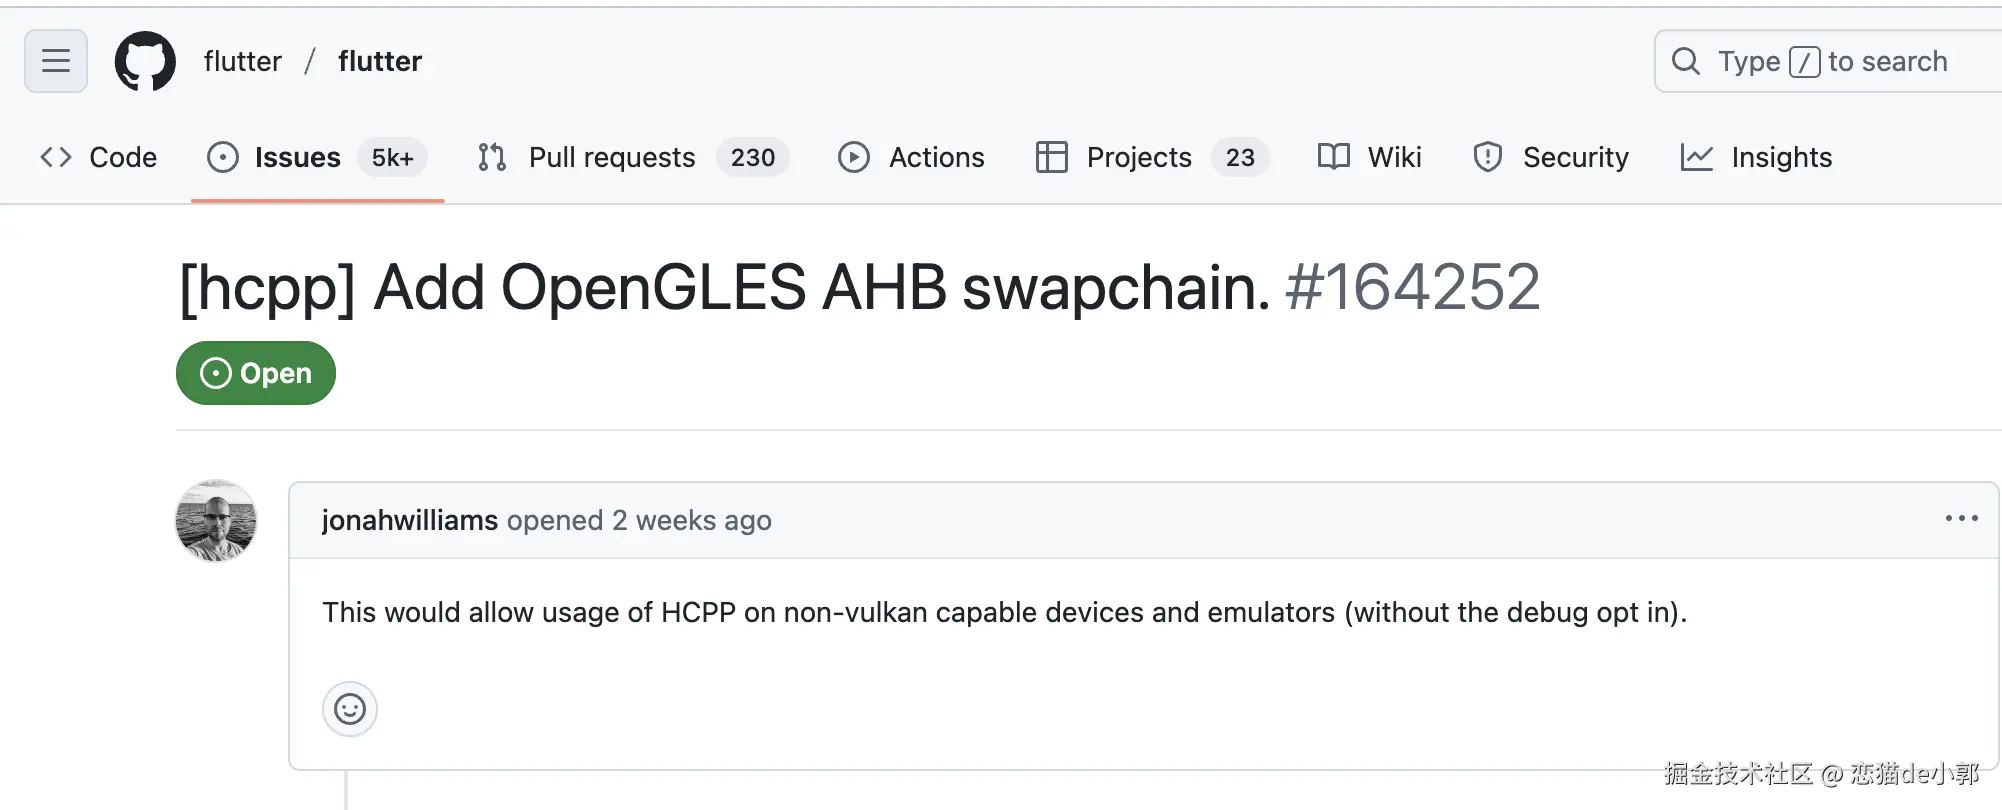Click the magnifying glass search icon

click(1685, 61)
